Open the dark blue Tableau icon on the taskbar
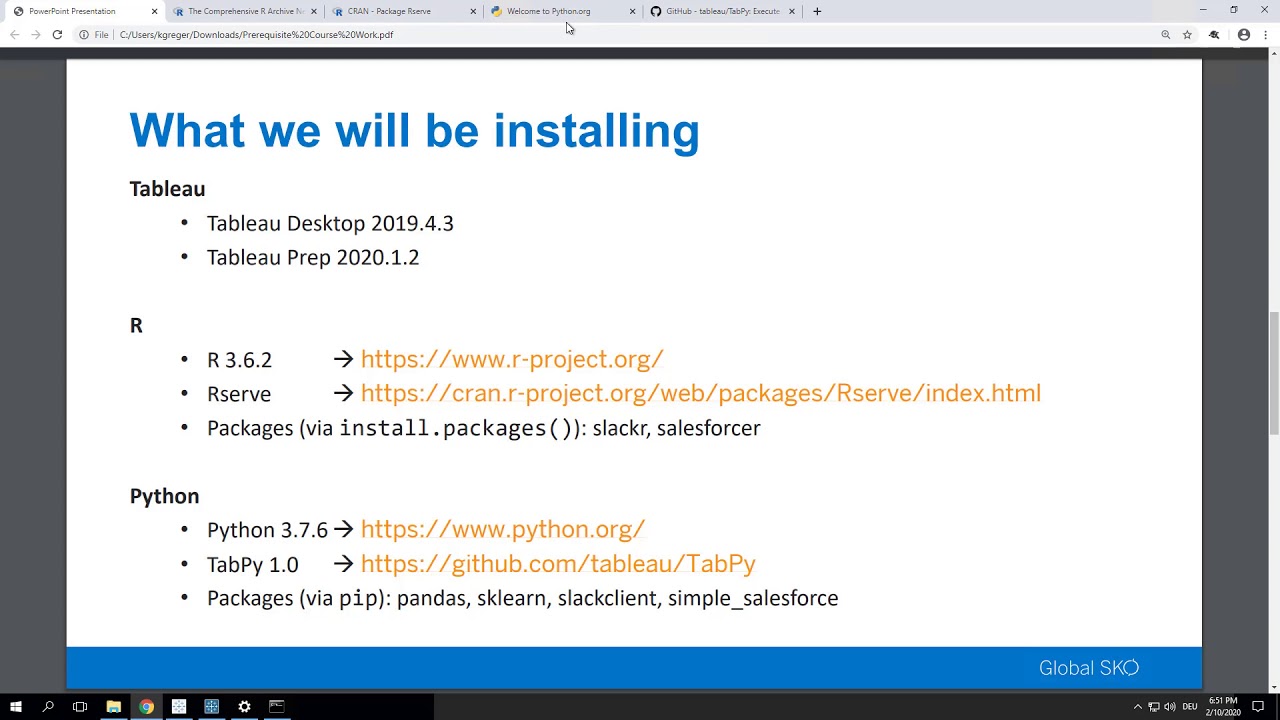Viewport: 1280px width, 720px height. (x=211, y=707)
